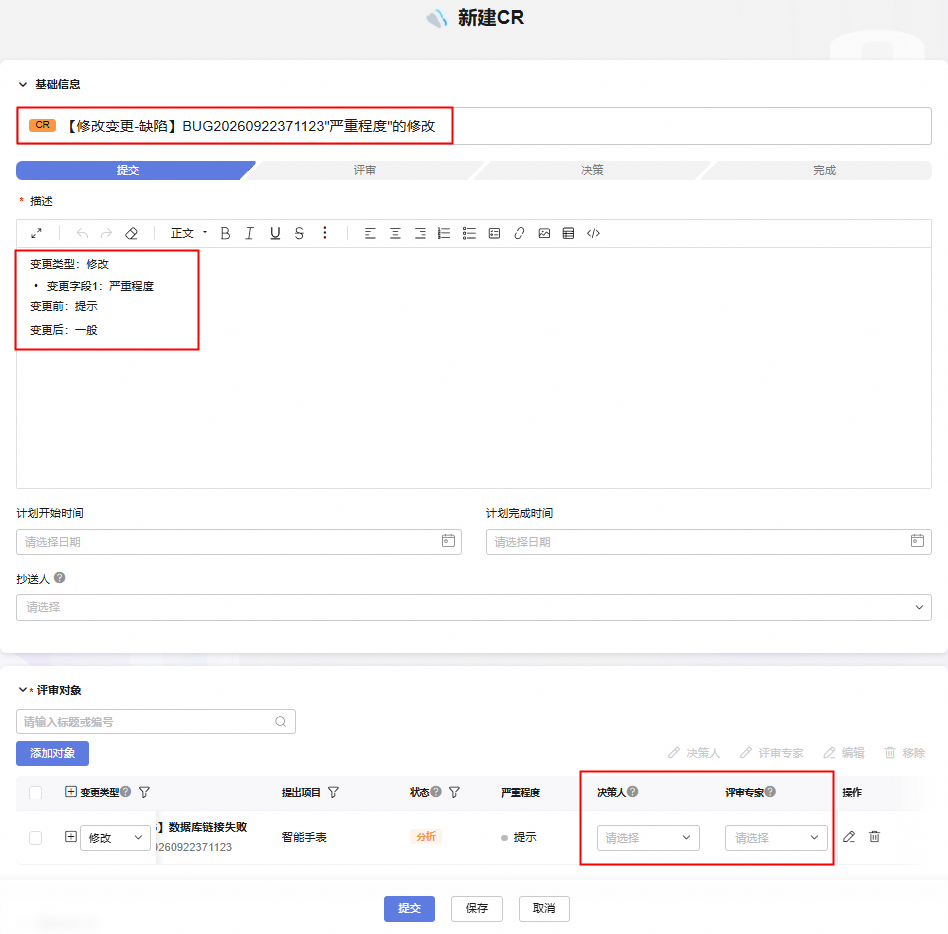Open the 变更类型 修改 dropdown in the row

pyautogui.click(x=115, y=838)
